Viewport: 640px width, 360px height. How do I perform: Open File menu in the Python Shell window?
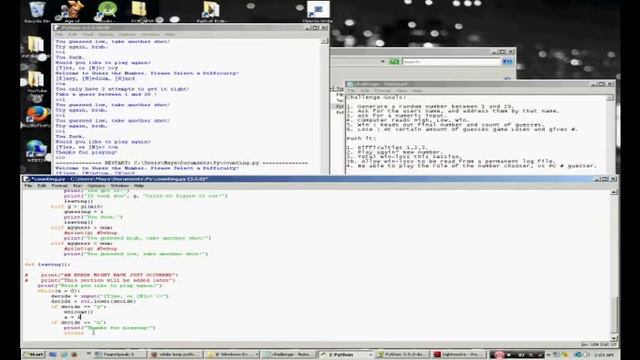click(60, 35)
